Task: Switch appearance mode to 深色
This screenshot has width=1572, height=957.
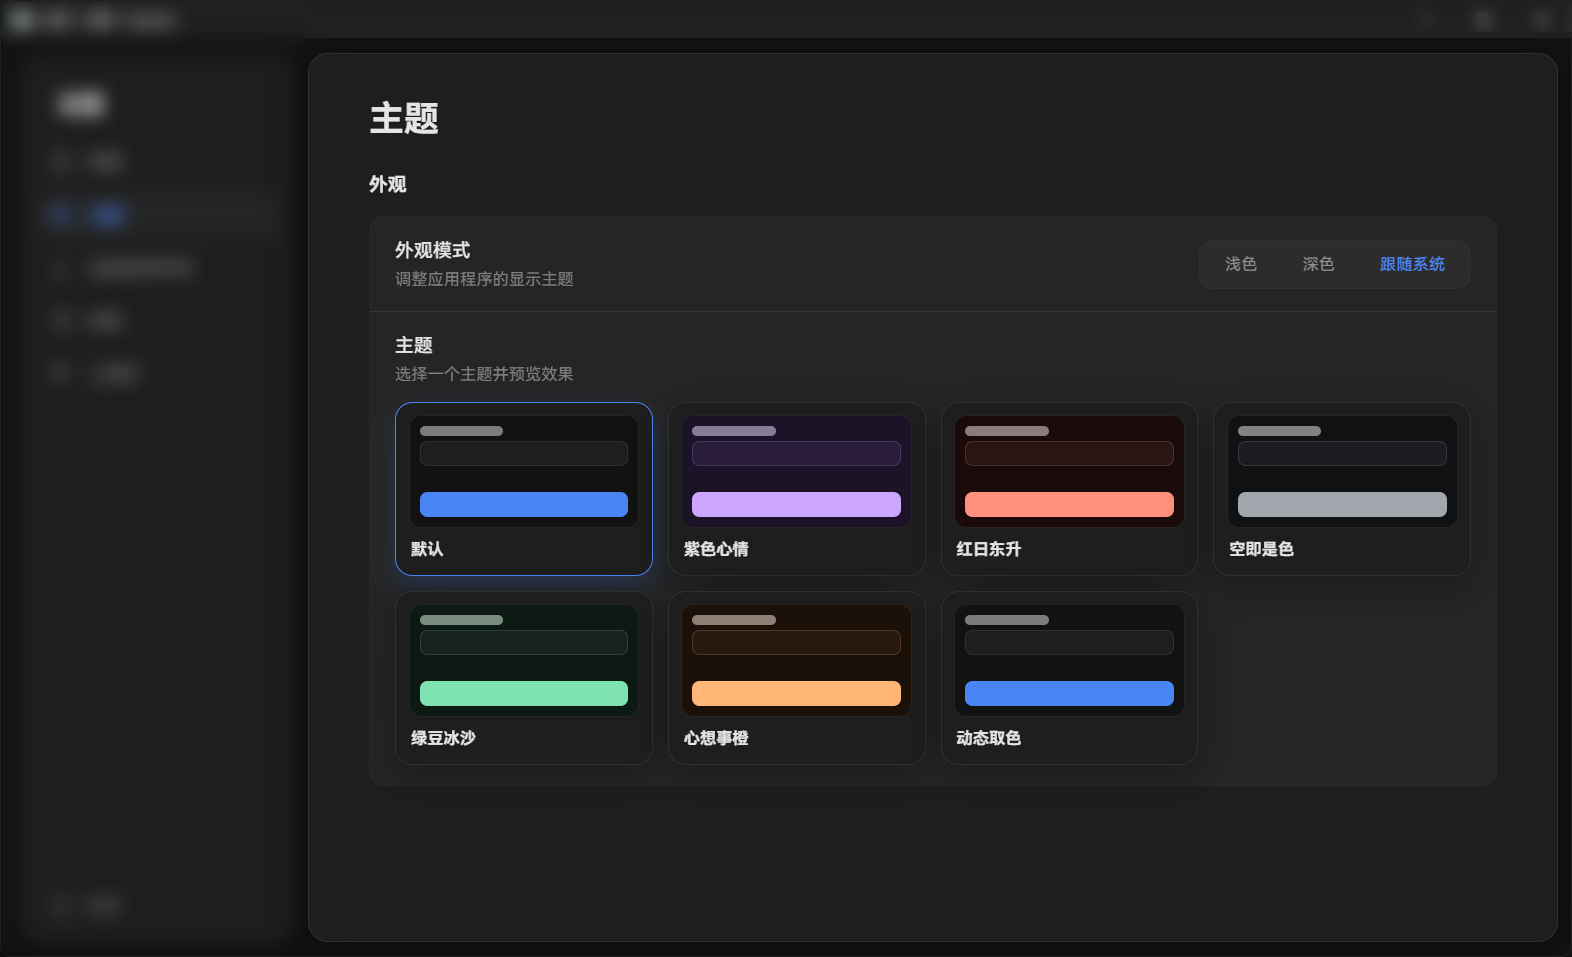Action: tap(1318, 264)
